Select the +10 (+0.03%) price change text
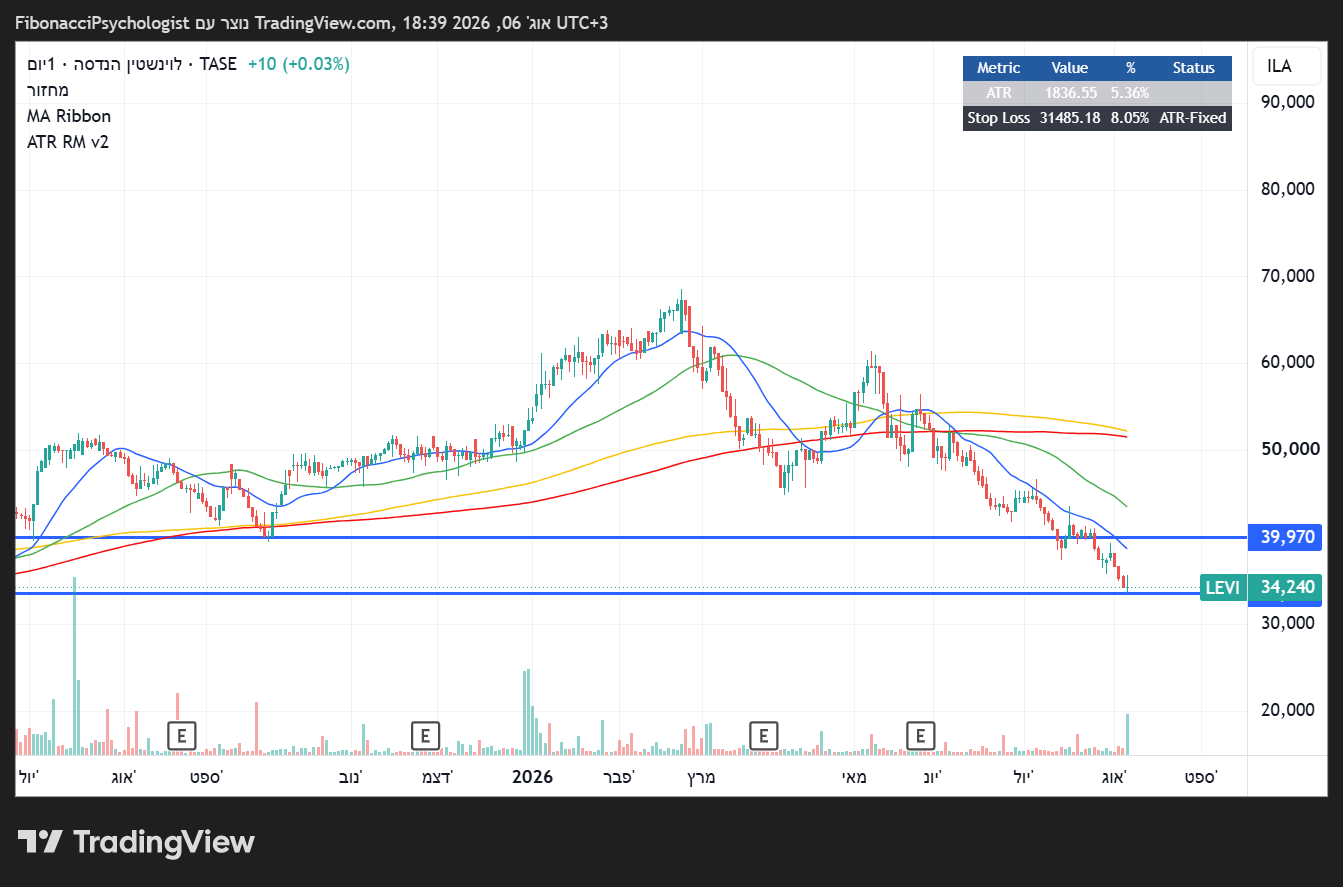The image size is (1343, 887). click(x=299, y=64)
